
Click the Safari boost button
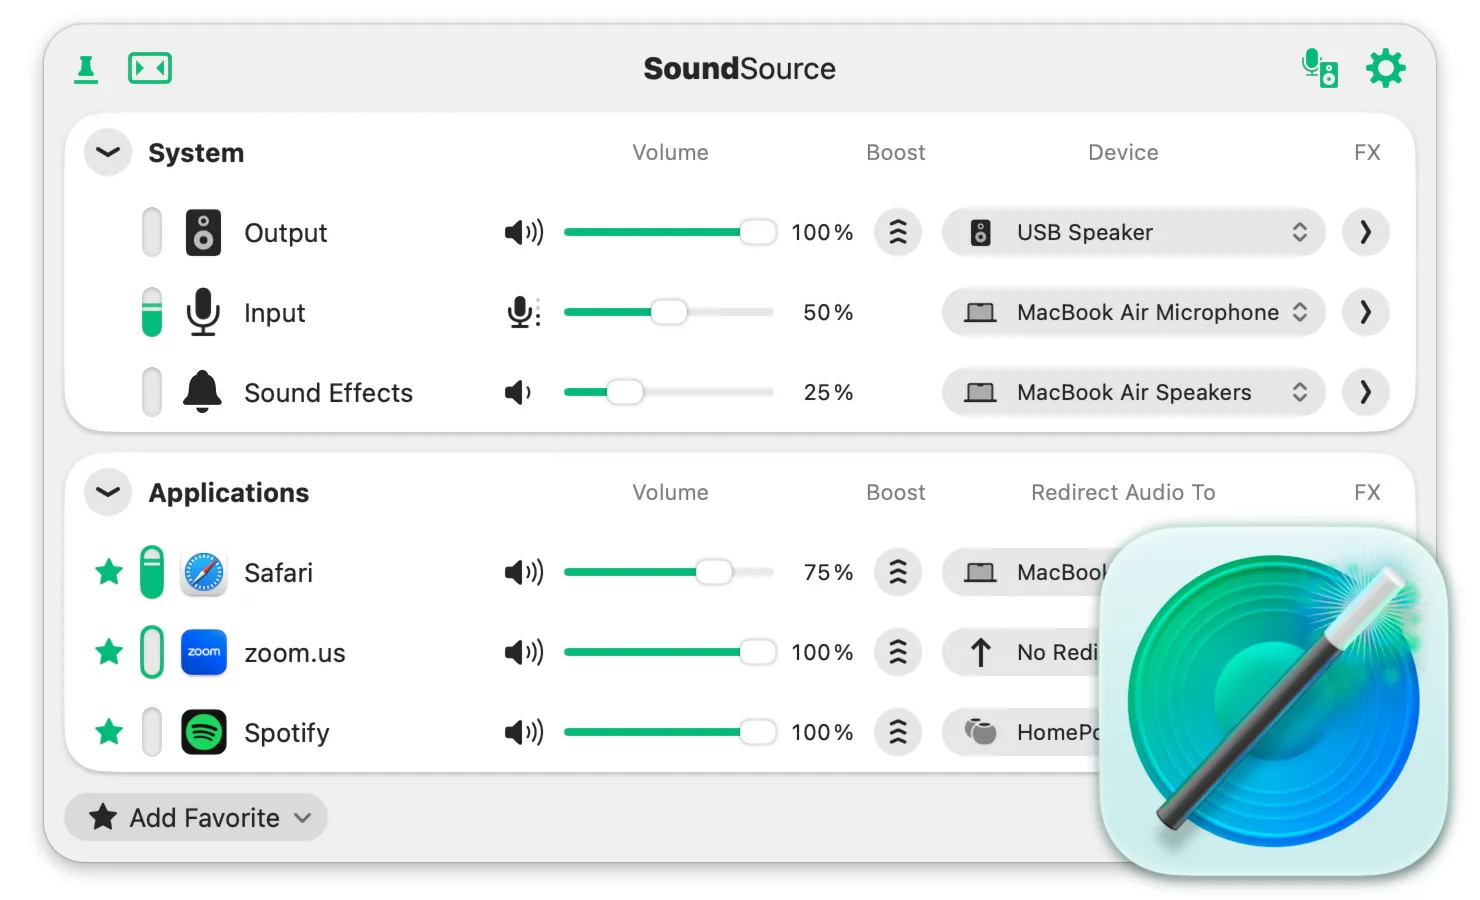(898, 573)
